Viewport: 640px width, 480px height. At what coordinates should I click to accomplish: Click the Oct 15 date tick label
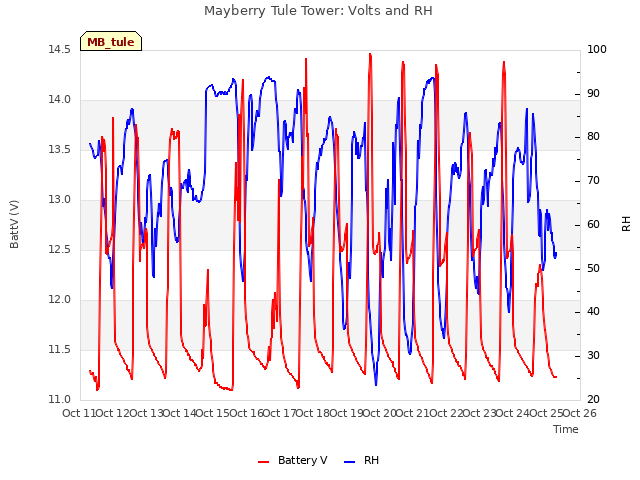pos(213,413)
